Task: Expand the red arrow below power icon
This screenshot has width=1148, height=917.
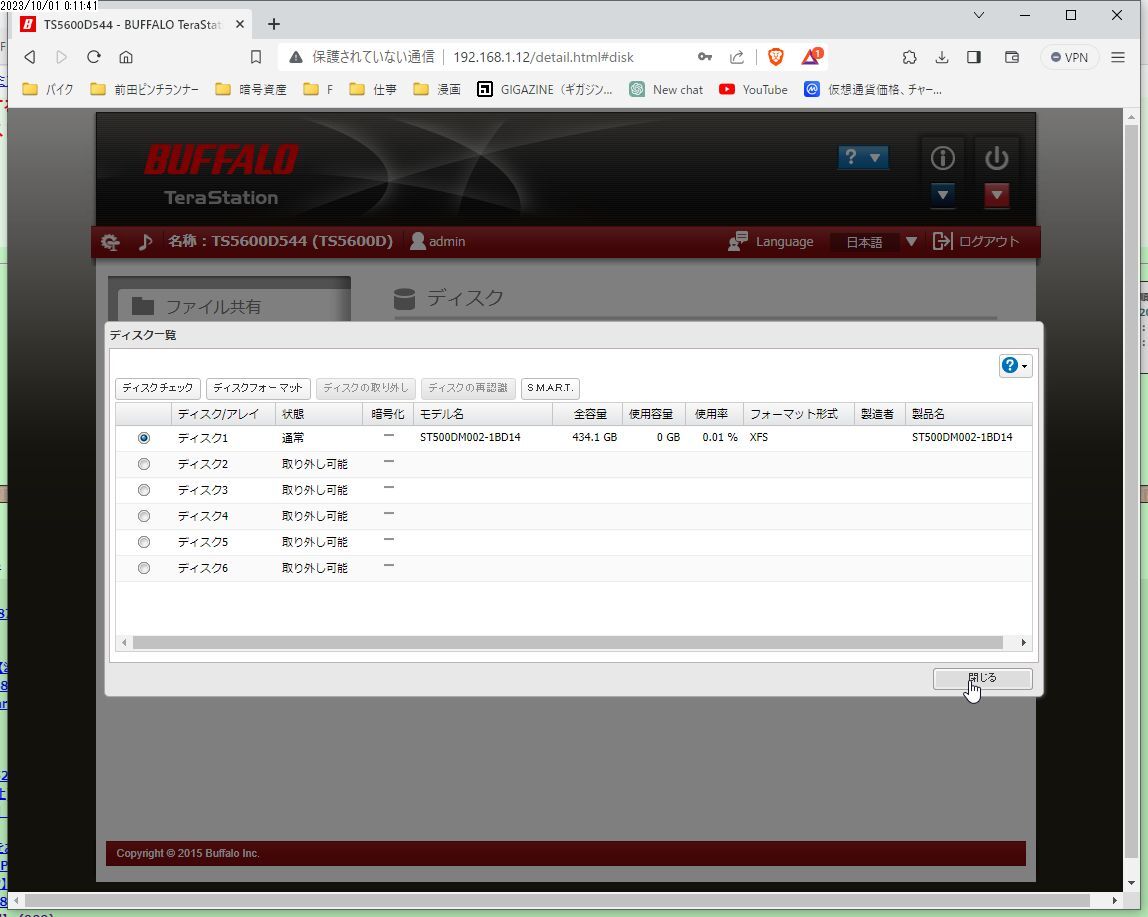Action: 996,195
